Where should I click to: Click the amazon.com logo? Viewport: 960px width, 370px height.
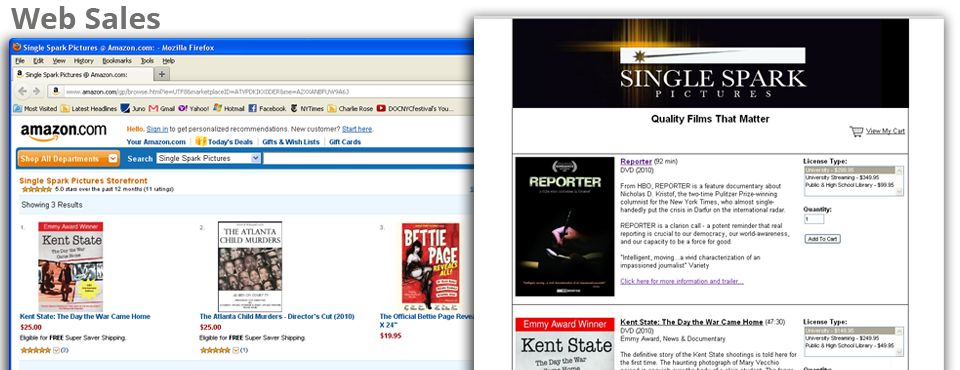click(x=64, y=132)
